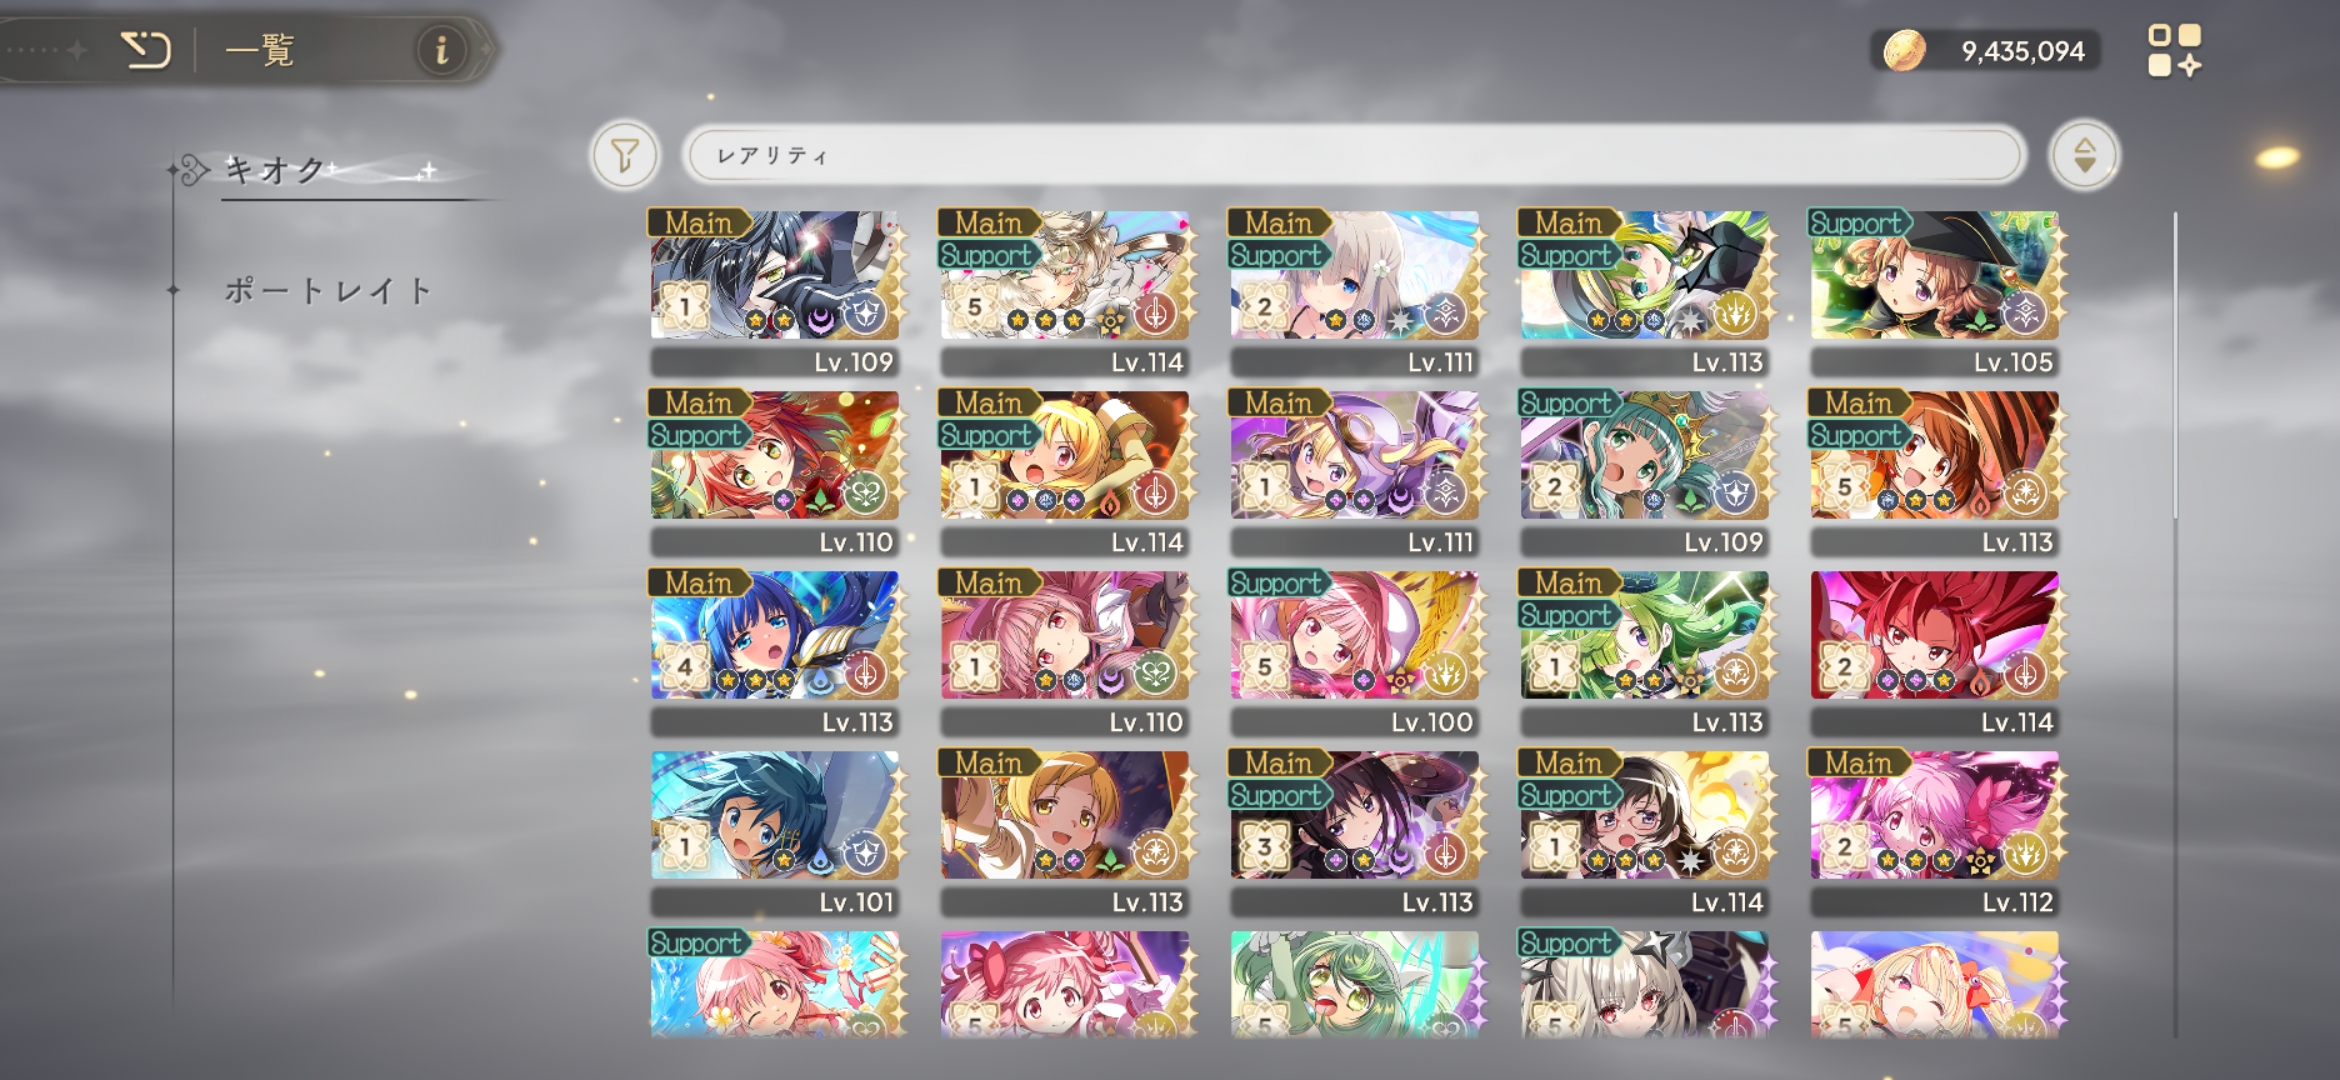Image resolution: width=2340 pixels, height=1080 pixels.
Task: Select the Lv.109 dark-haired Main card
Action: 776,291
